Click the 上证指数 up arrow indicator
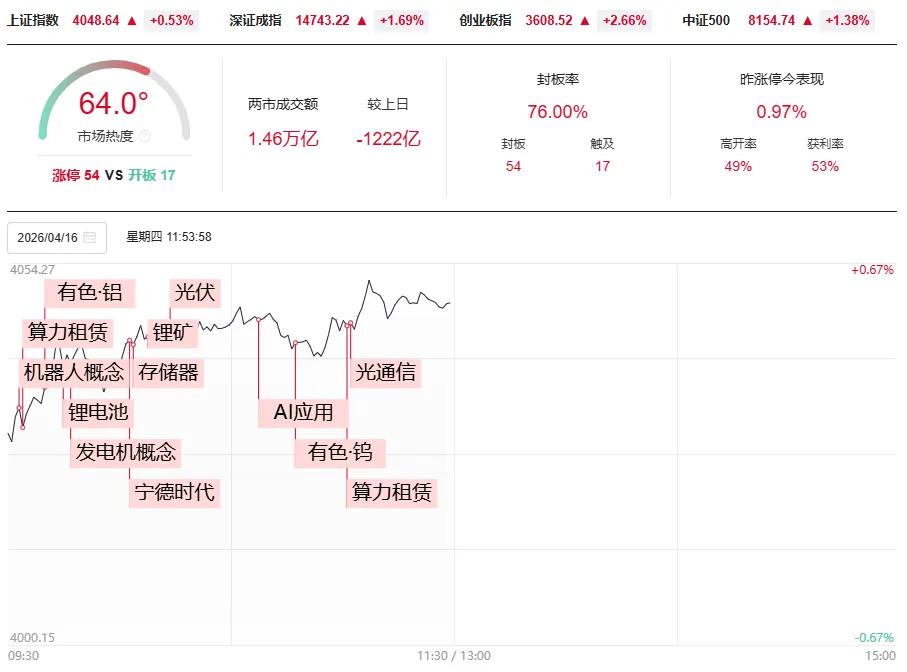 (131, 20)
